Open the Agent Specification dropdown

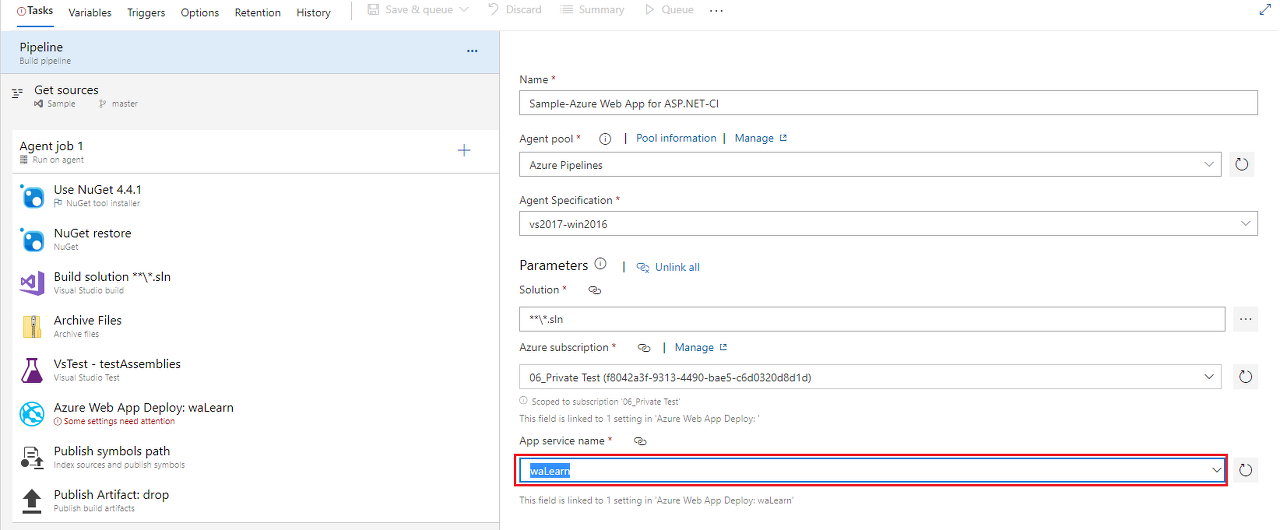coord(889,224)
